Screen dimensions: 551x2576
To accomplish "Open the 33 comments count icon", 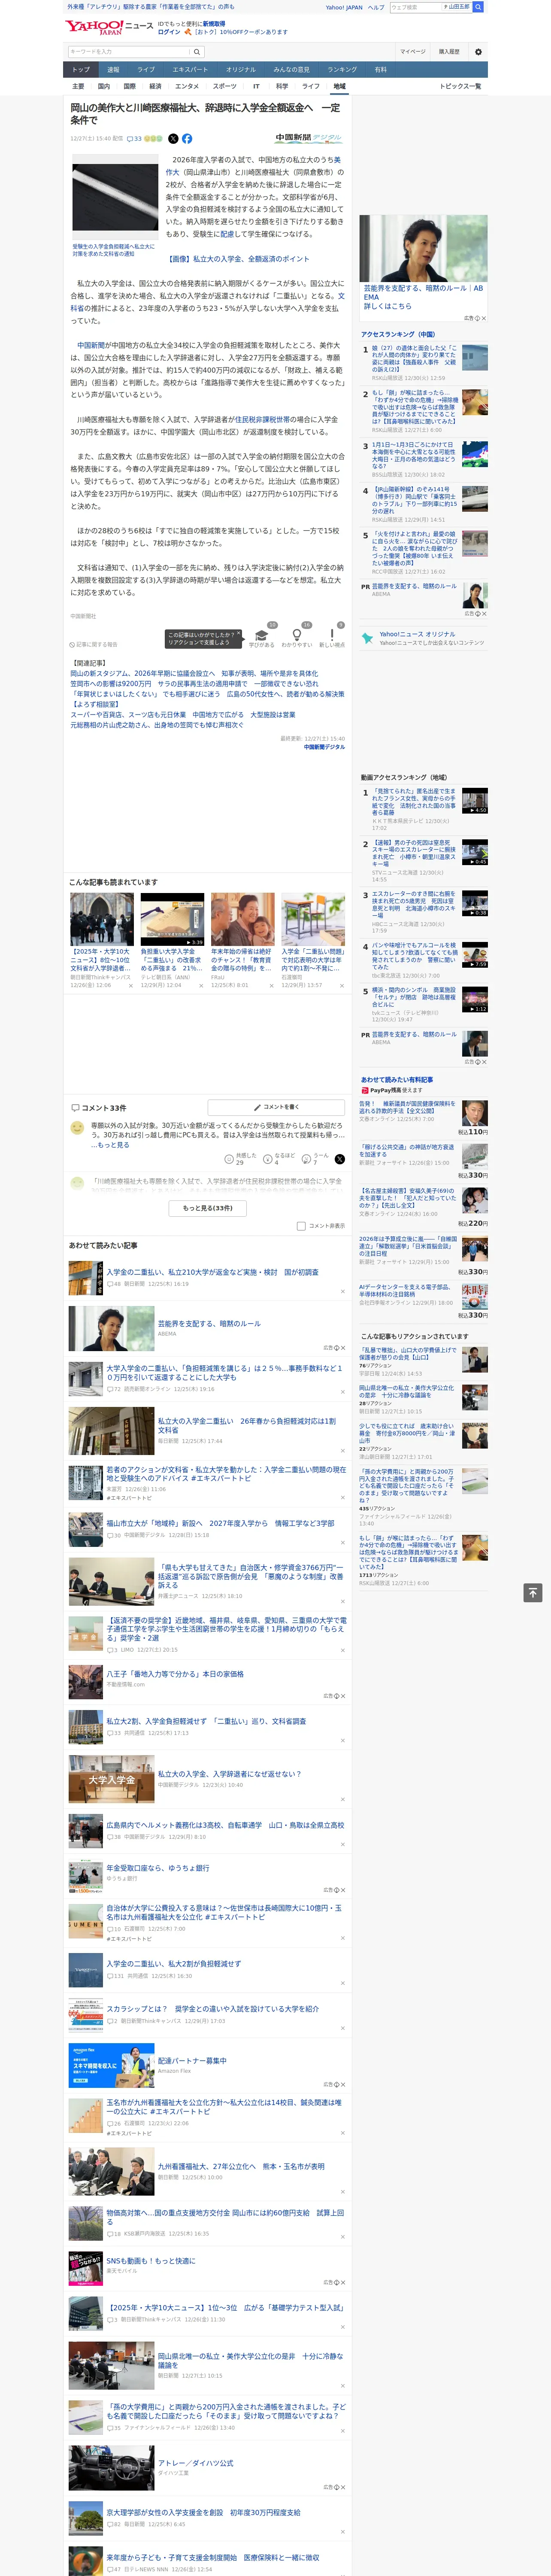I will point(134,139).
